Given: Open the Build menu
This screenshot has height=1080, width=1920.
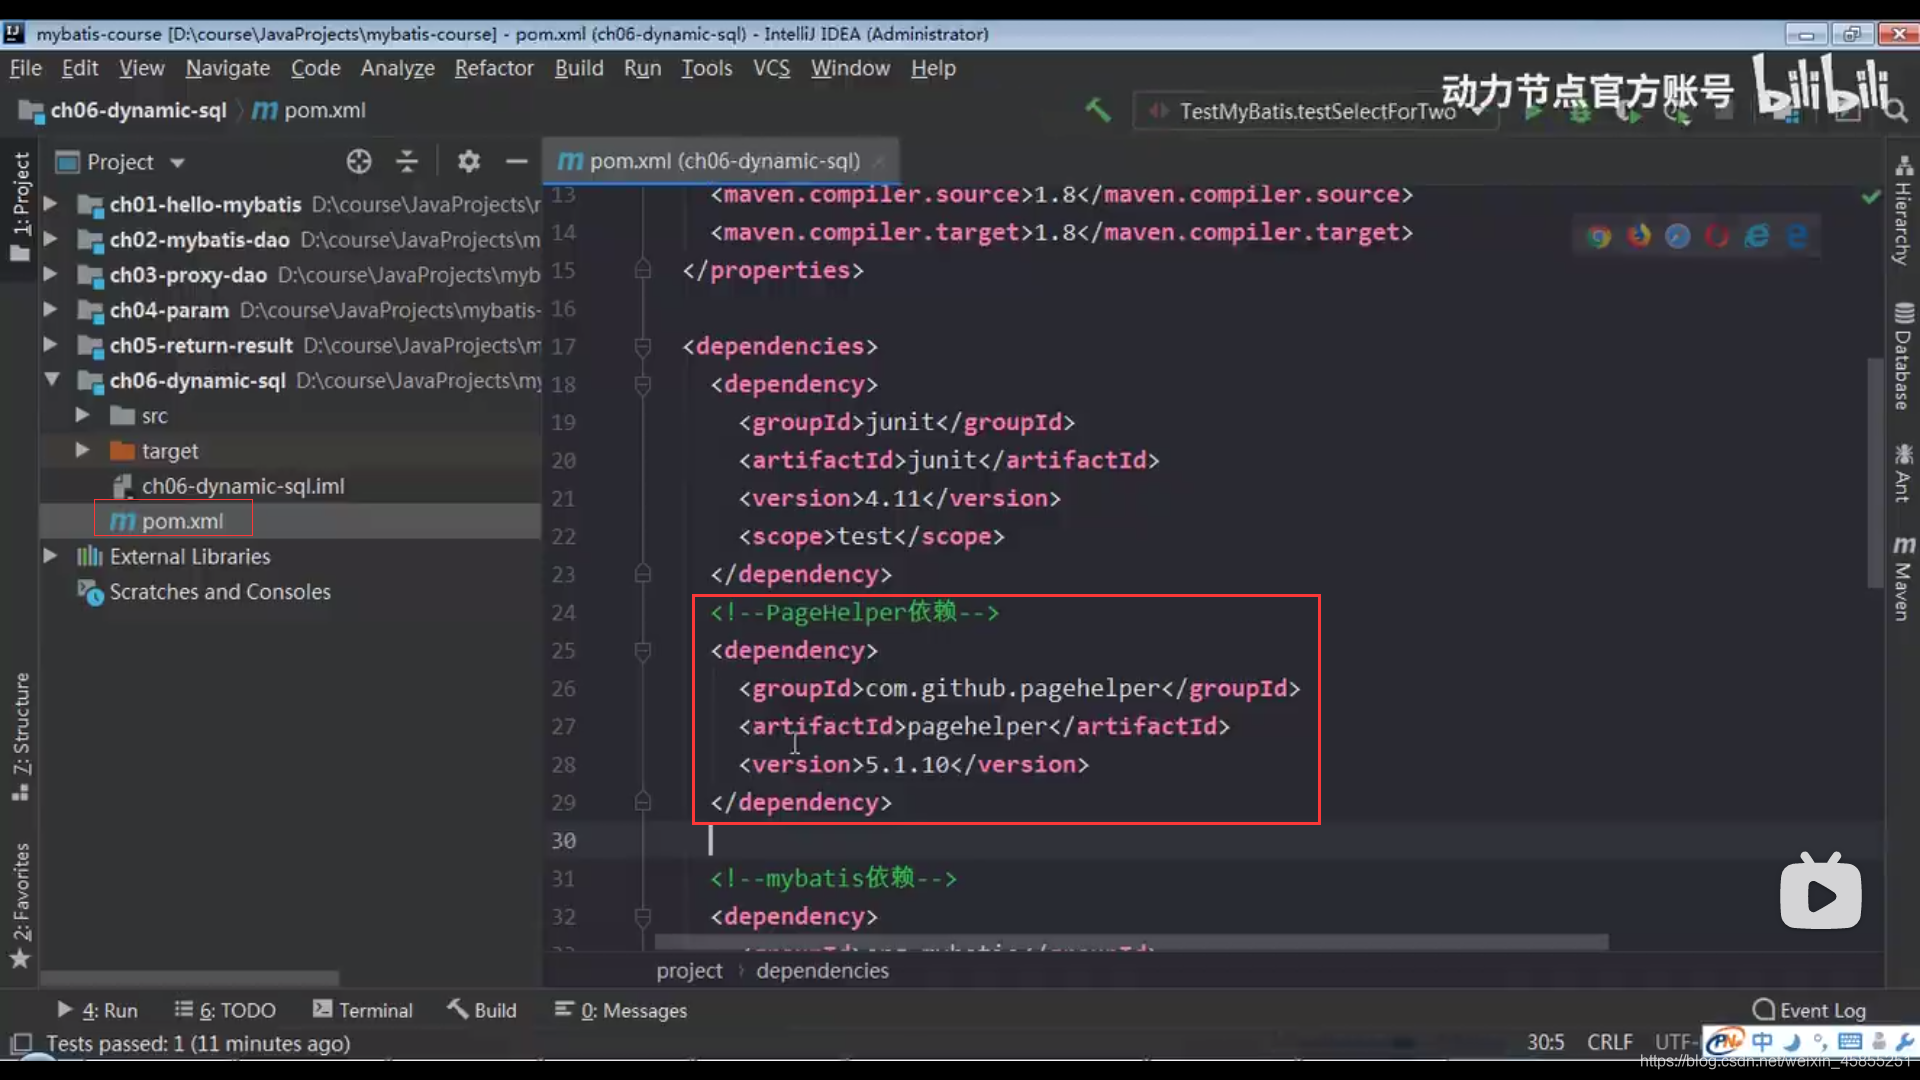Looking at the screenshot, I should pyautogui.click(x=579, y=68).
